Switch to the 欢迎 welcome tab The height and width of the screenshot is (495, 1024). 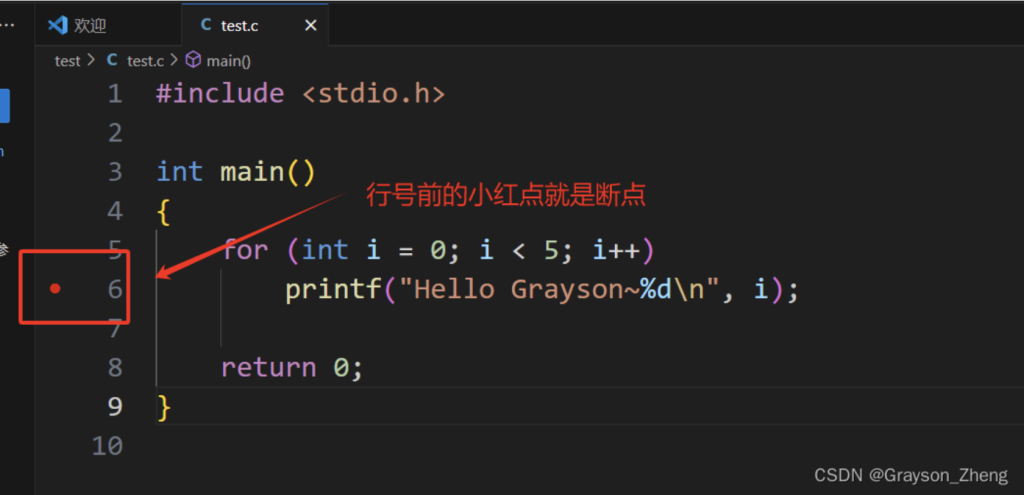tap(90, 25)
